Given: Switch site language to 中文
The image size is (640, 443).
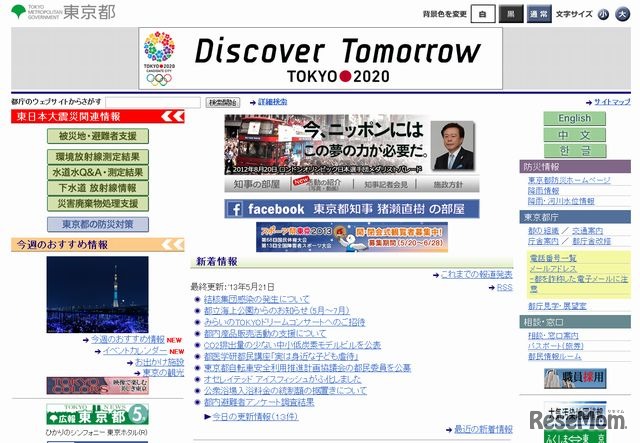Looking at the screenshot, I should pos(575,135).
